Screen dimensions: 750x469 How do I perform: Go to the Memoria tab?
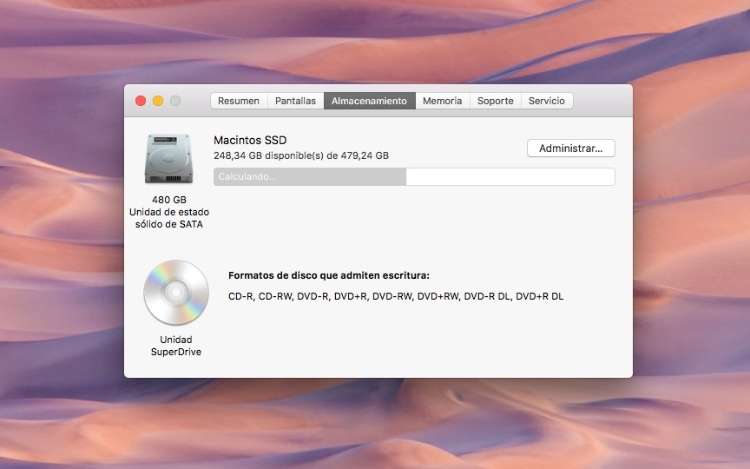tap(442, 101)
